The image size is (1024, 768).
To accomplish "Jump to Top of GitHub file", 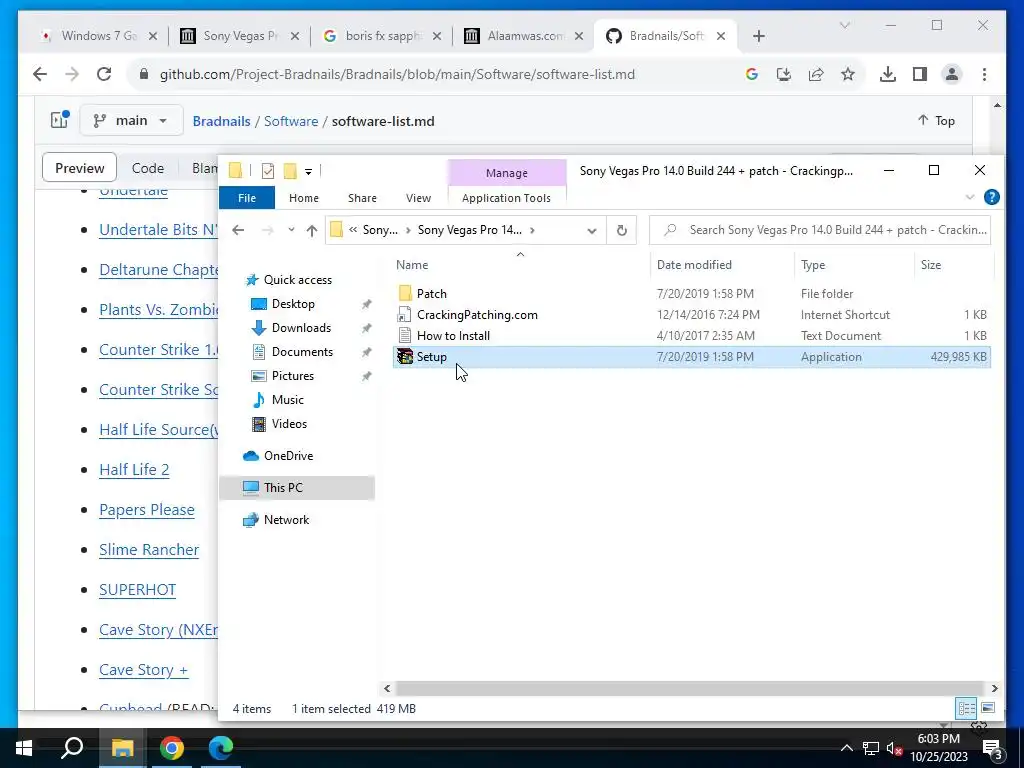I will [936, 121].
